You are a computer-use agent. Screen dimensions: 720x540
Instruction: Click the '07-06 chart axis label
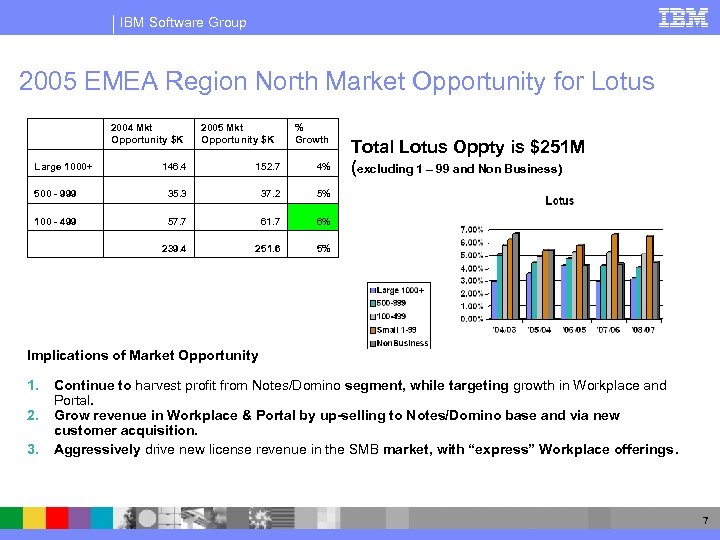(x=608, y=330)
